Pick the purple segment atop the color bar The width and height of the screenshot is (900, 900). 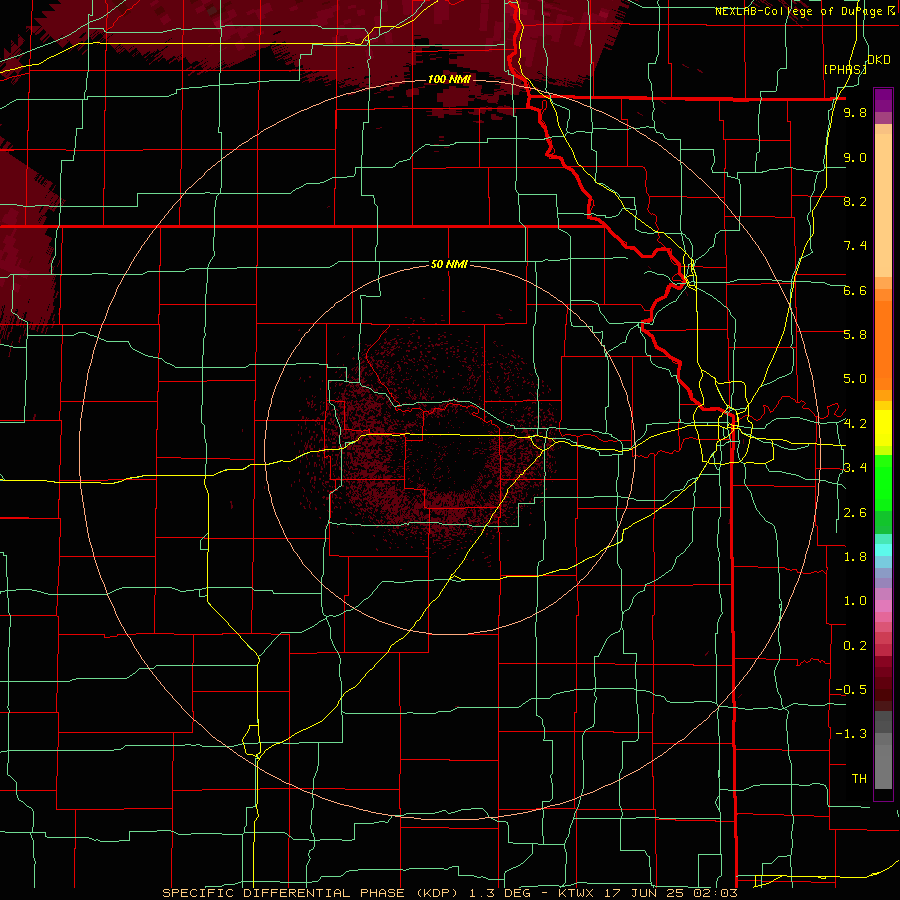[883, 100]
